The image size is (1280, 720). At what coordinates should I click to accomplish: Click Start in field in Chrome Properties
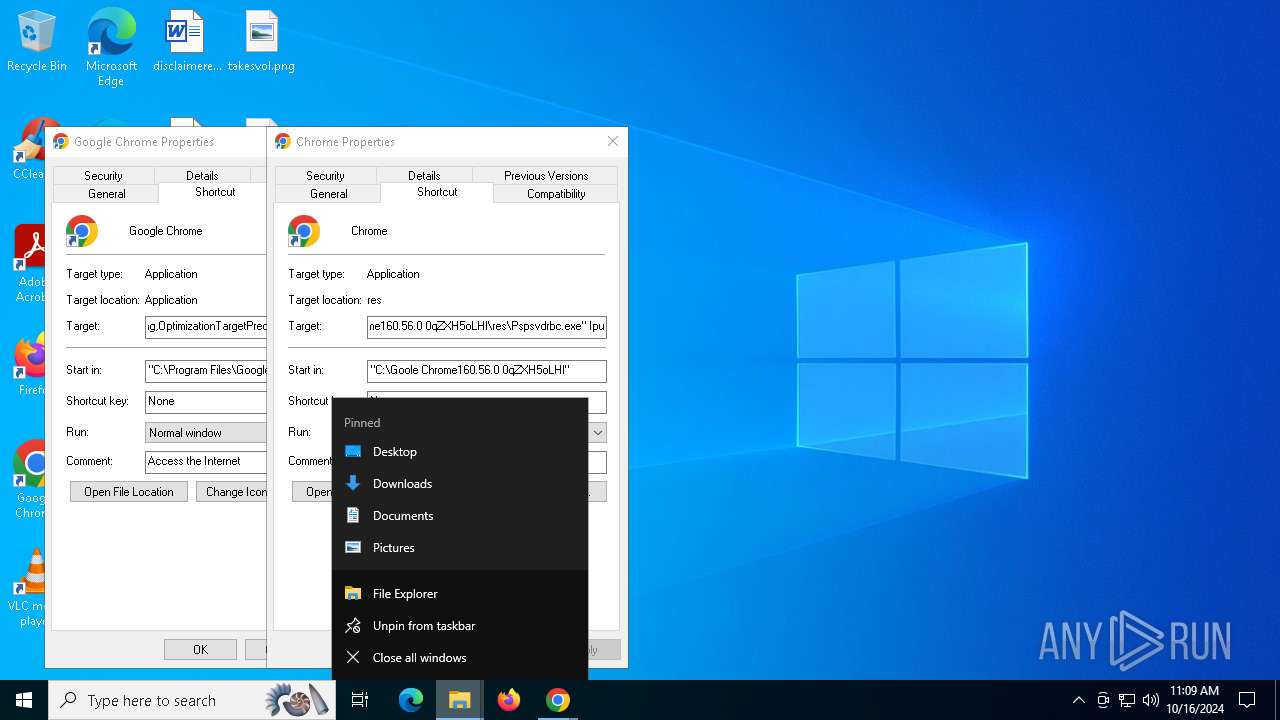(487, 370)
